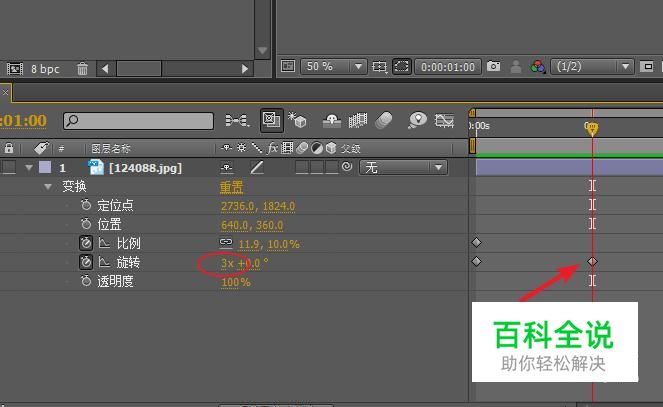Select the [124088.jpg] layer name
Screen dimensions: 663x407
[x=145, y=168]
